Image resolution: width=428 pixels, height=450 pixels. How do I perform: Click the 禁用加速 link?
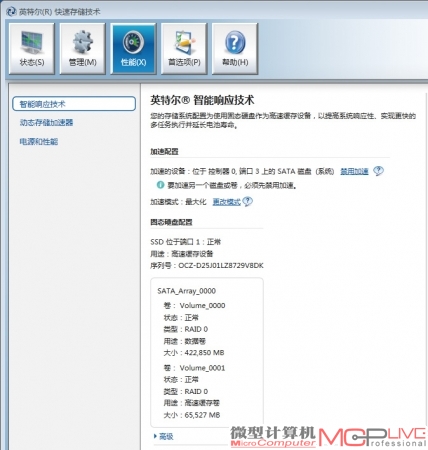tap(354, 171)
